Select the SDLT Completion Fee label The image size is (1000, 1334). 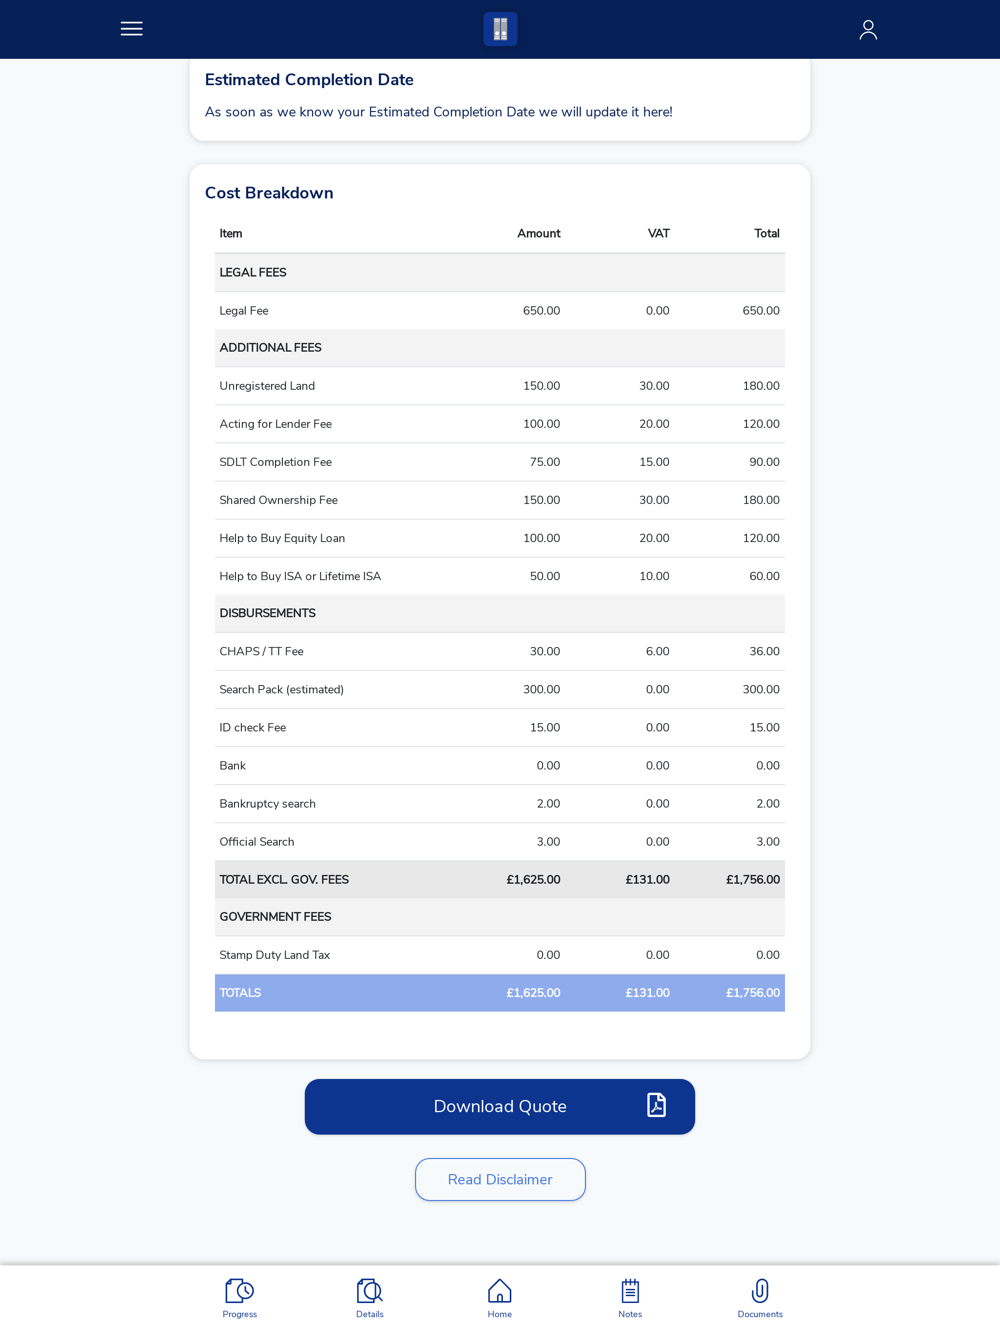[276, 462]
